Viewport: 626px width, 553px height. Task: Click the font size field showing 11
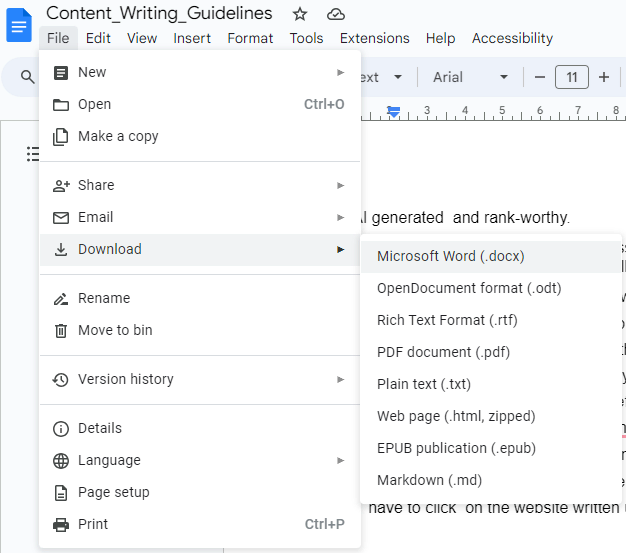(x=572, y=77)
